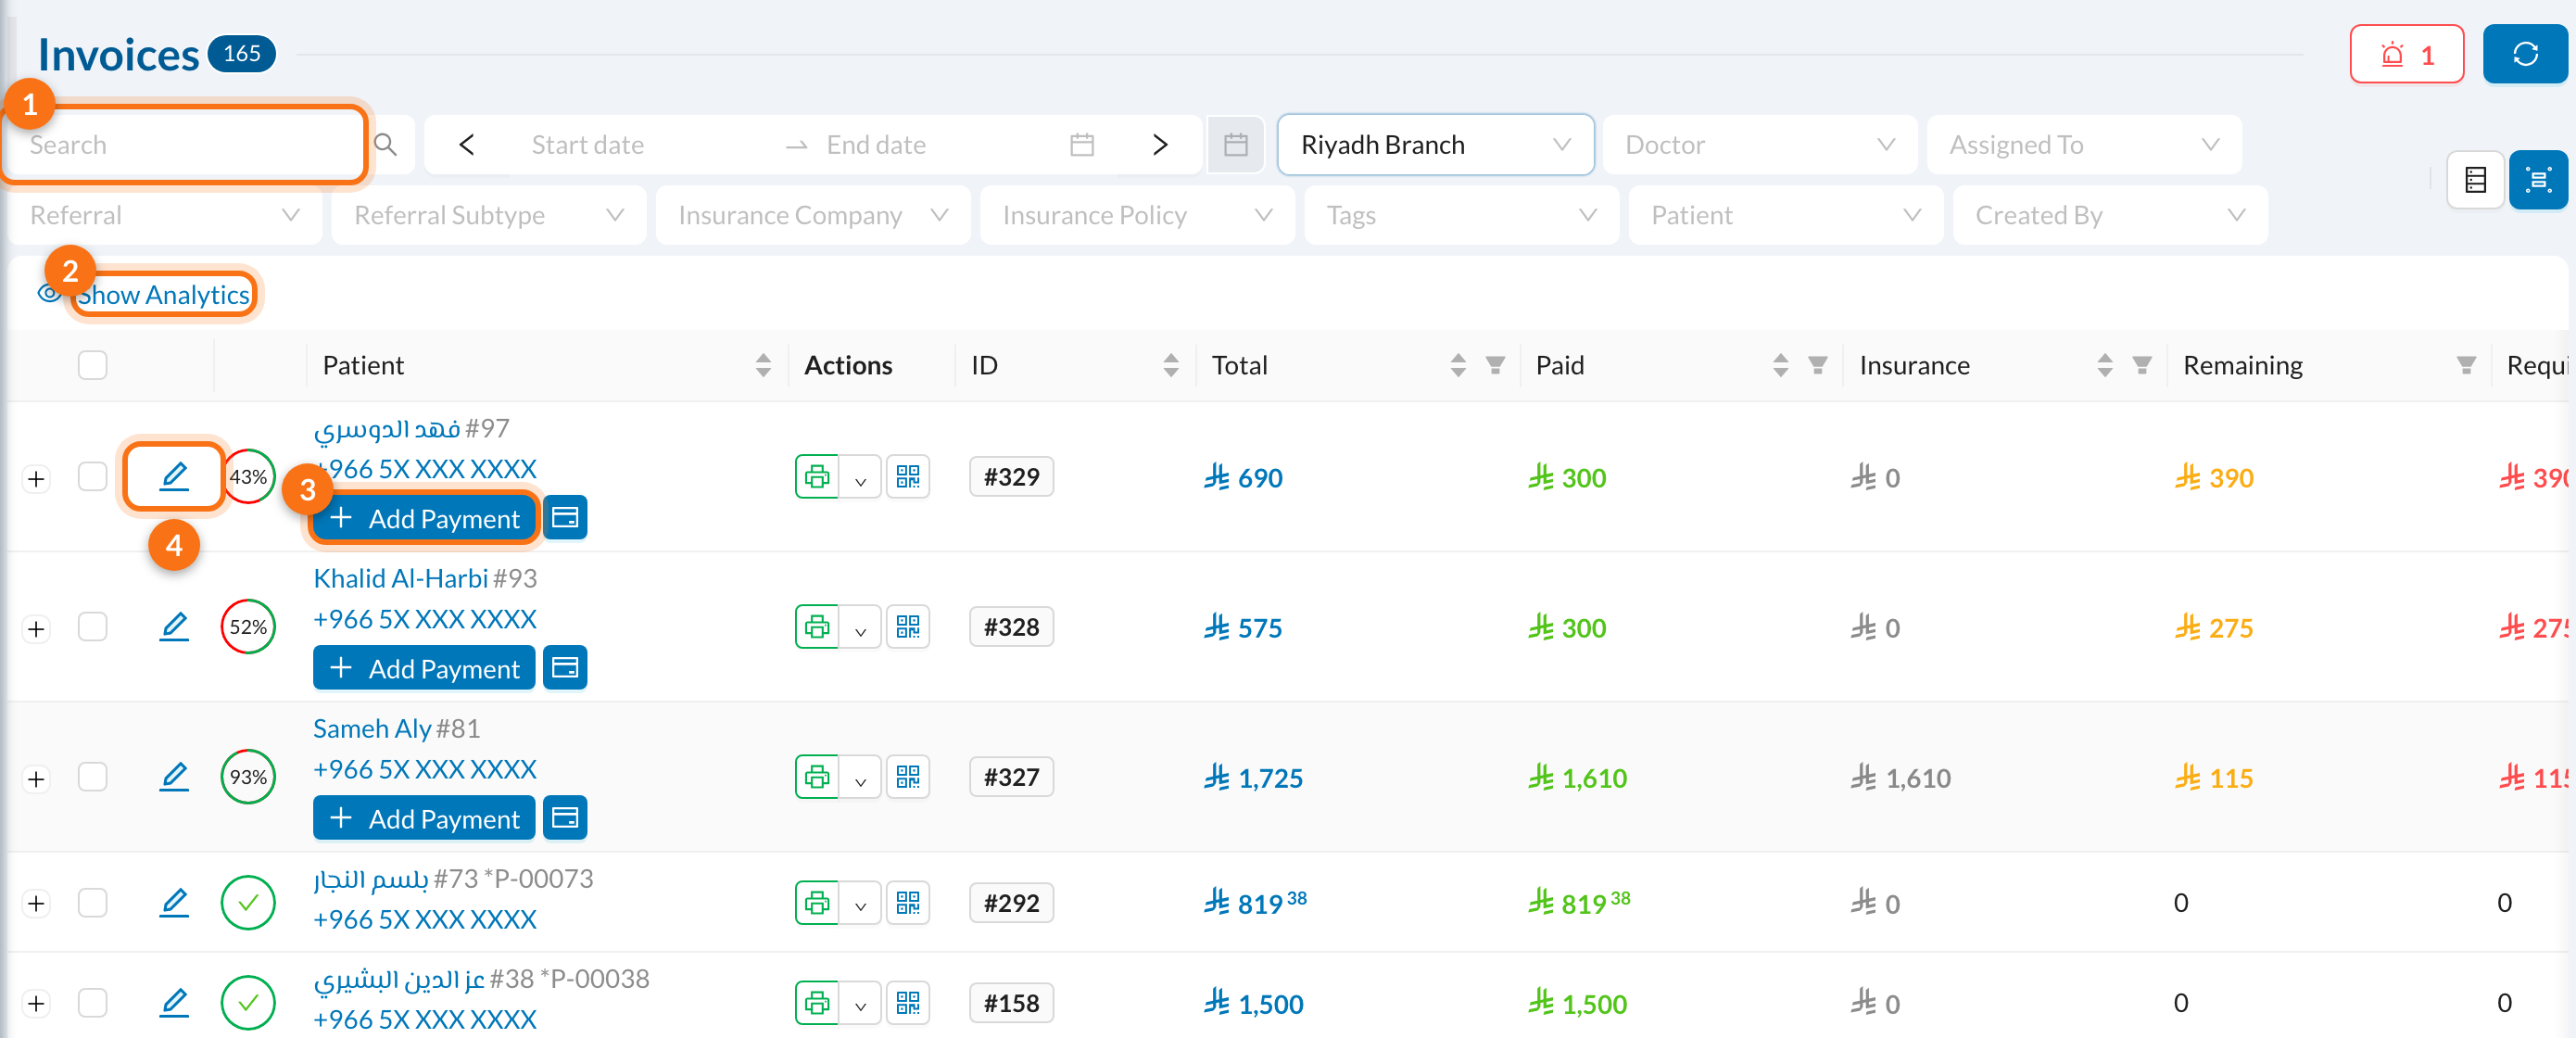Show Analytics link
The height and width of the screenshot is (1038, 2576).
point(164,295)
